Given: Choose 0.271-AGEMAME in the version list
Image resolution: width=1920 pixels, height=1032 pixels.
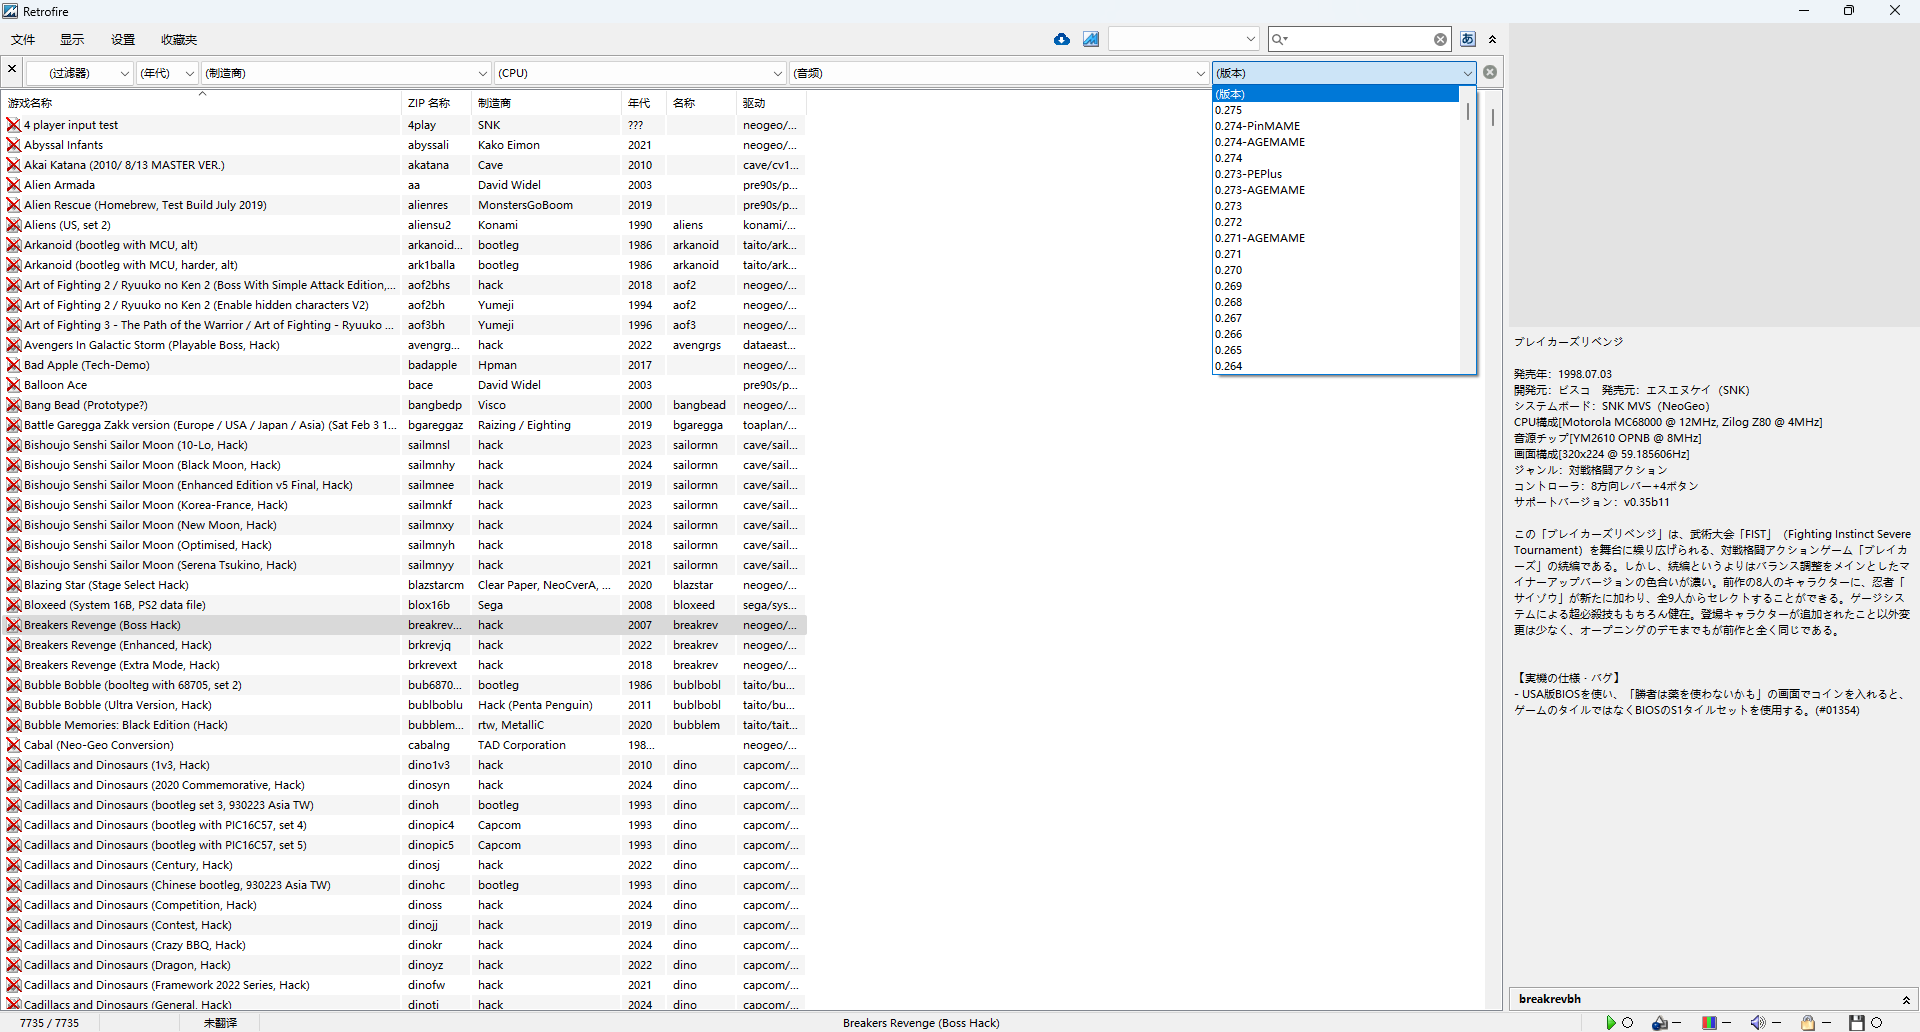Looking at the screenshot, I should [x=1336, y=238].
